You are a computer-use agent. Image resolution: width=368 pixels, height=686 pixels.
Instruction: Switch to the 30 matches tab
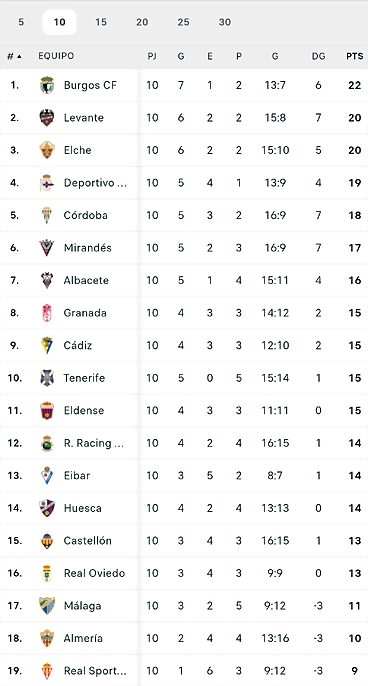coord(224,22)
